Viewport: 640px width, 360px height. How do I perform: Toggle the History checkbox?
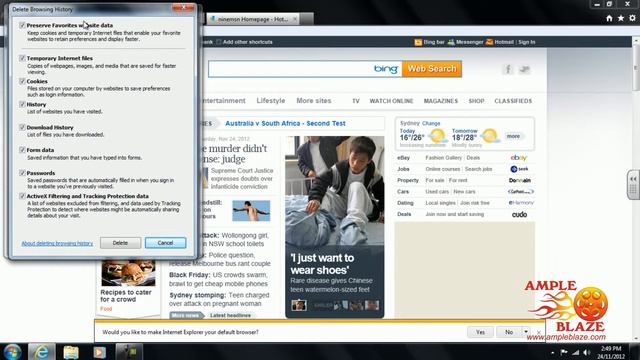(x=22, y=104)
